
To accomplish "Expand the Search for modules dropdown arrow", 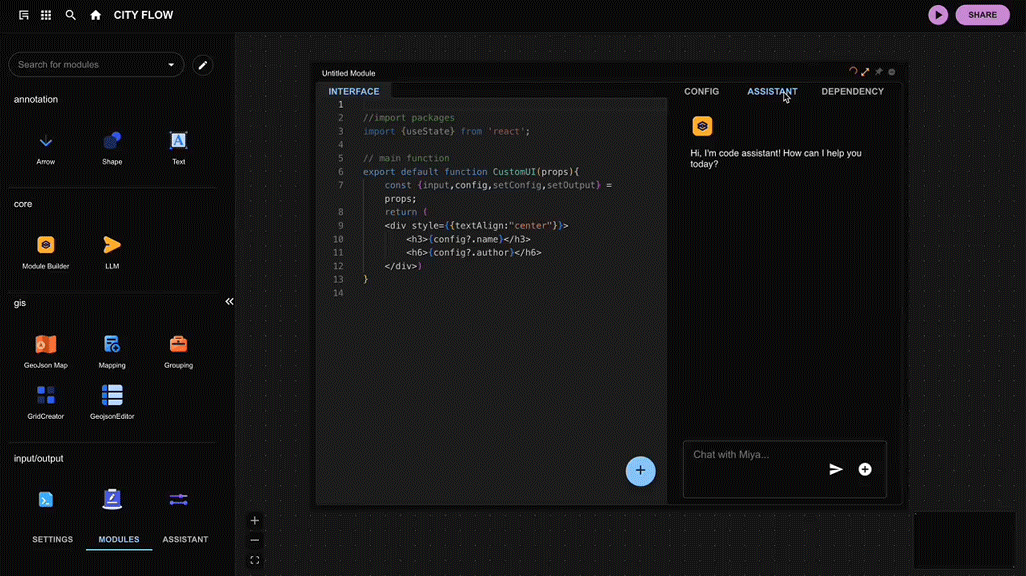I will (x=171, y=65).
